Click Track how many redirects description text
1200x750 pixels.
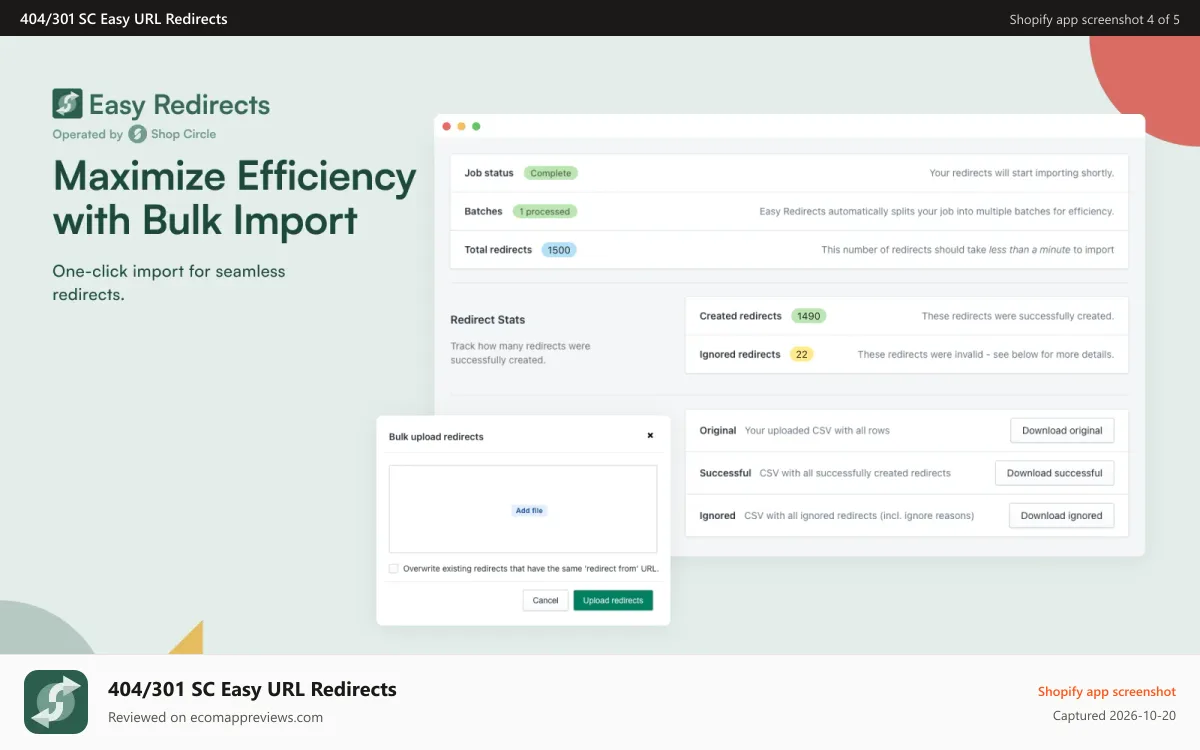tap(520, 353)
